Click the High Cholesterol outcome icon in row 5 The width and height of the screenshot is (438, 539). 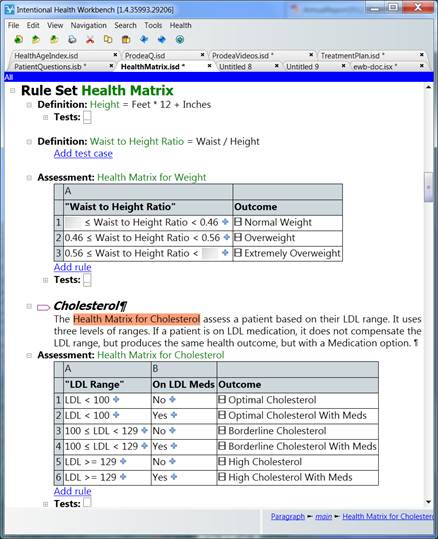(222, 462)
